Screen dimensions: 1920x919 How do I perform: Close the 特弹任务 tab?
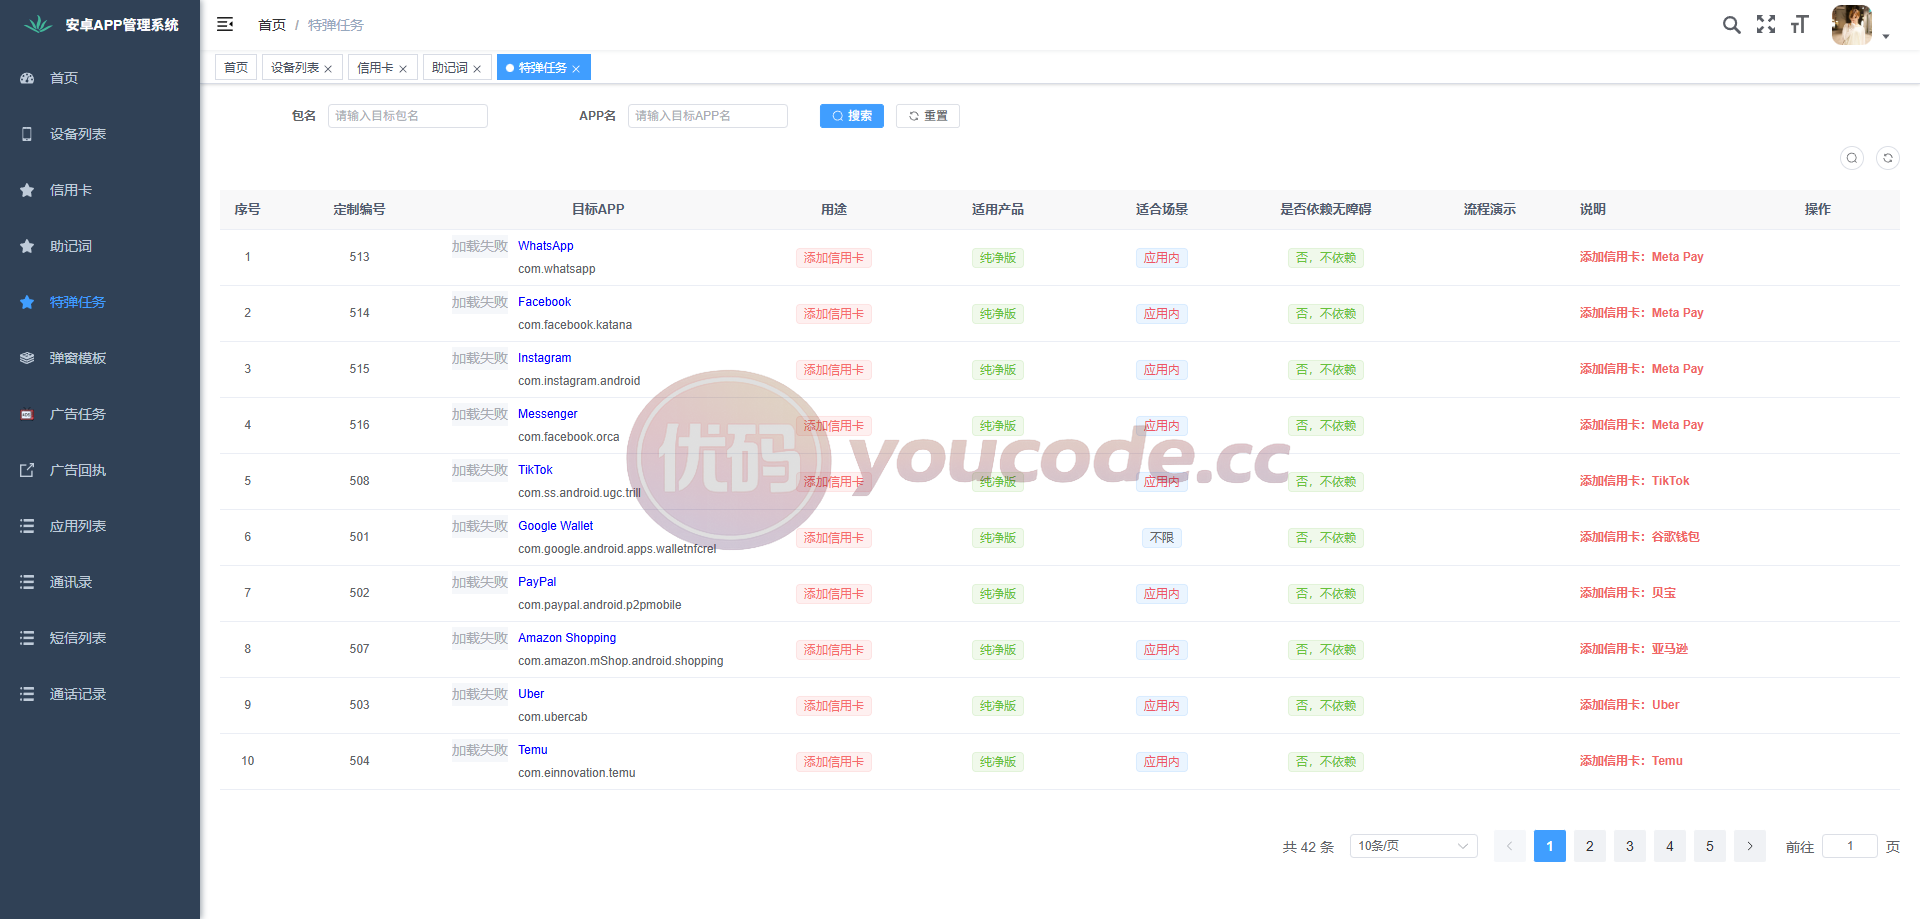(x=576, y=69)
